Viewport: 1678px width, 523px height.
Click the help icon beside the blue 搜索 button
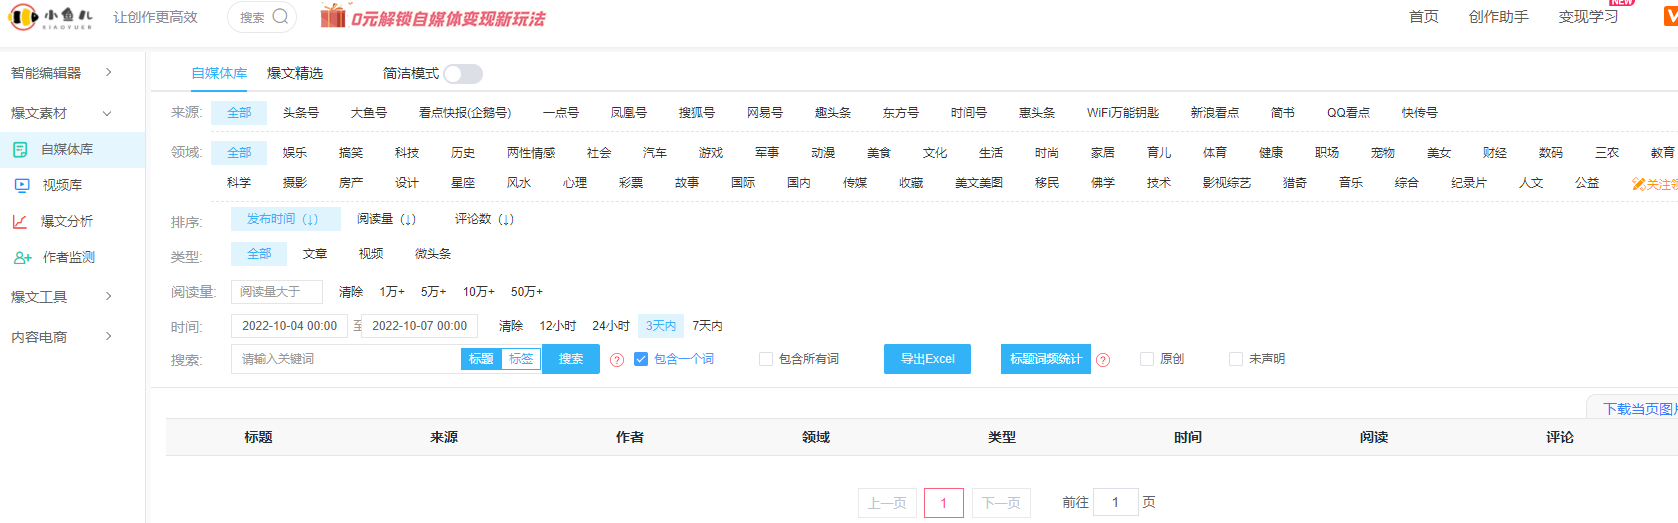coord(617,360)
